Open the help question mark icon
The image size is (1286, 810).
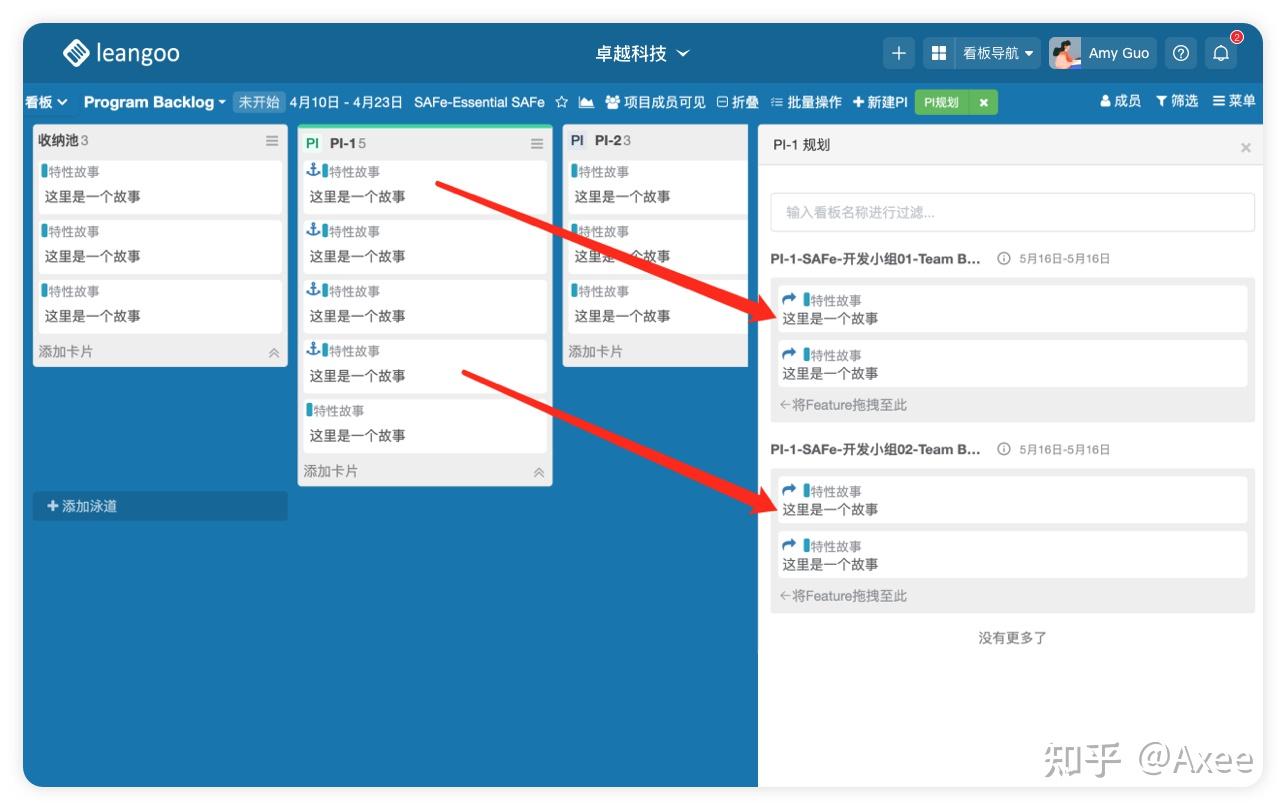(1182, 52)
